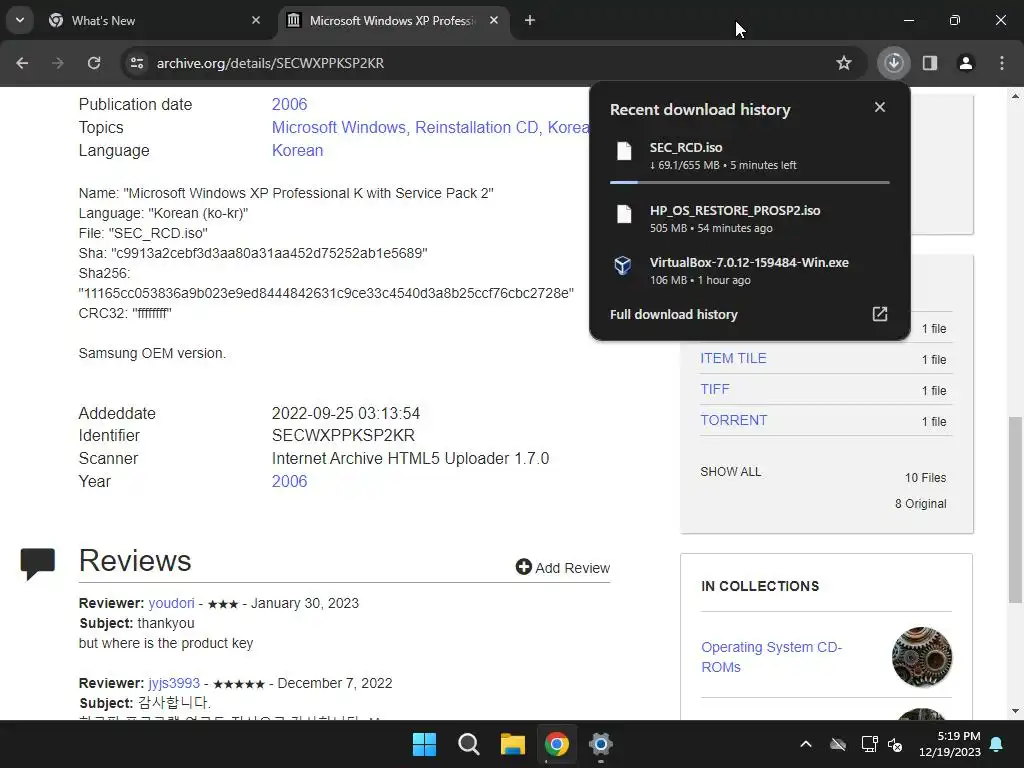Open HP_OS_RESTORE_PROSP2.iso download entry
The height and width of the screenshot is (768, 1024).
[x=749, y=218]
